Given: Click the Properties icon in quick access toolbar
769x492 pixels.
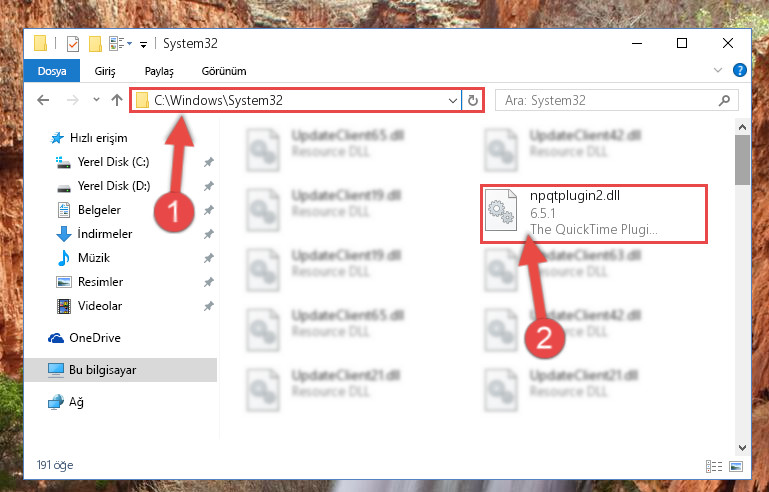Looking at the screenshot, I should coord(73,44).
